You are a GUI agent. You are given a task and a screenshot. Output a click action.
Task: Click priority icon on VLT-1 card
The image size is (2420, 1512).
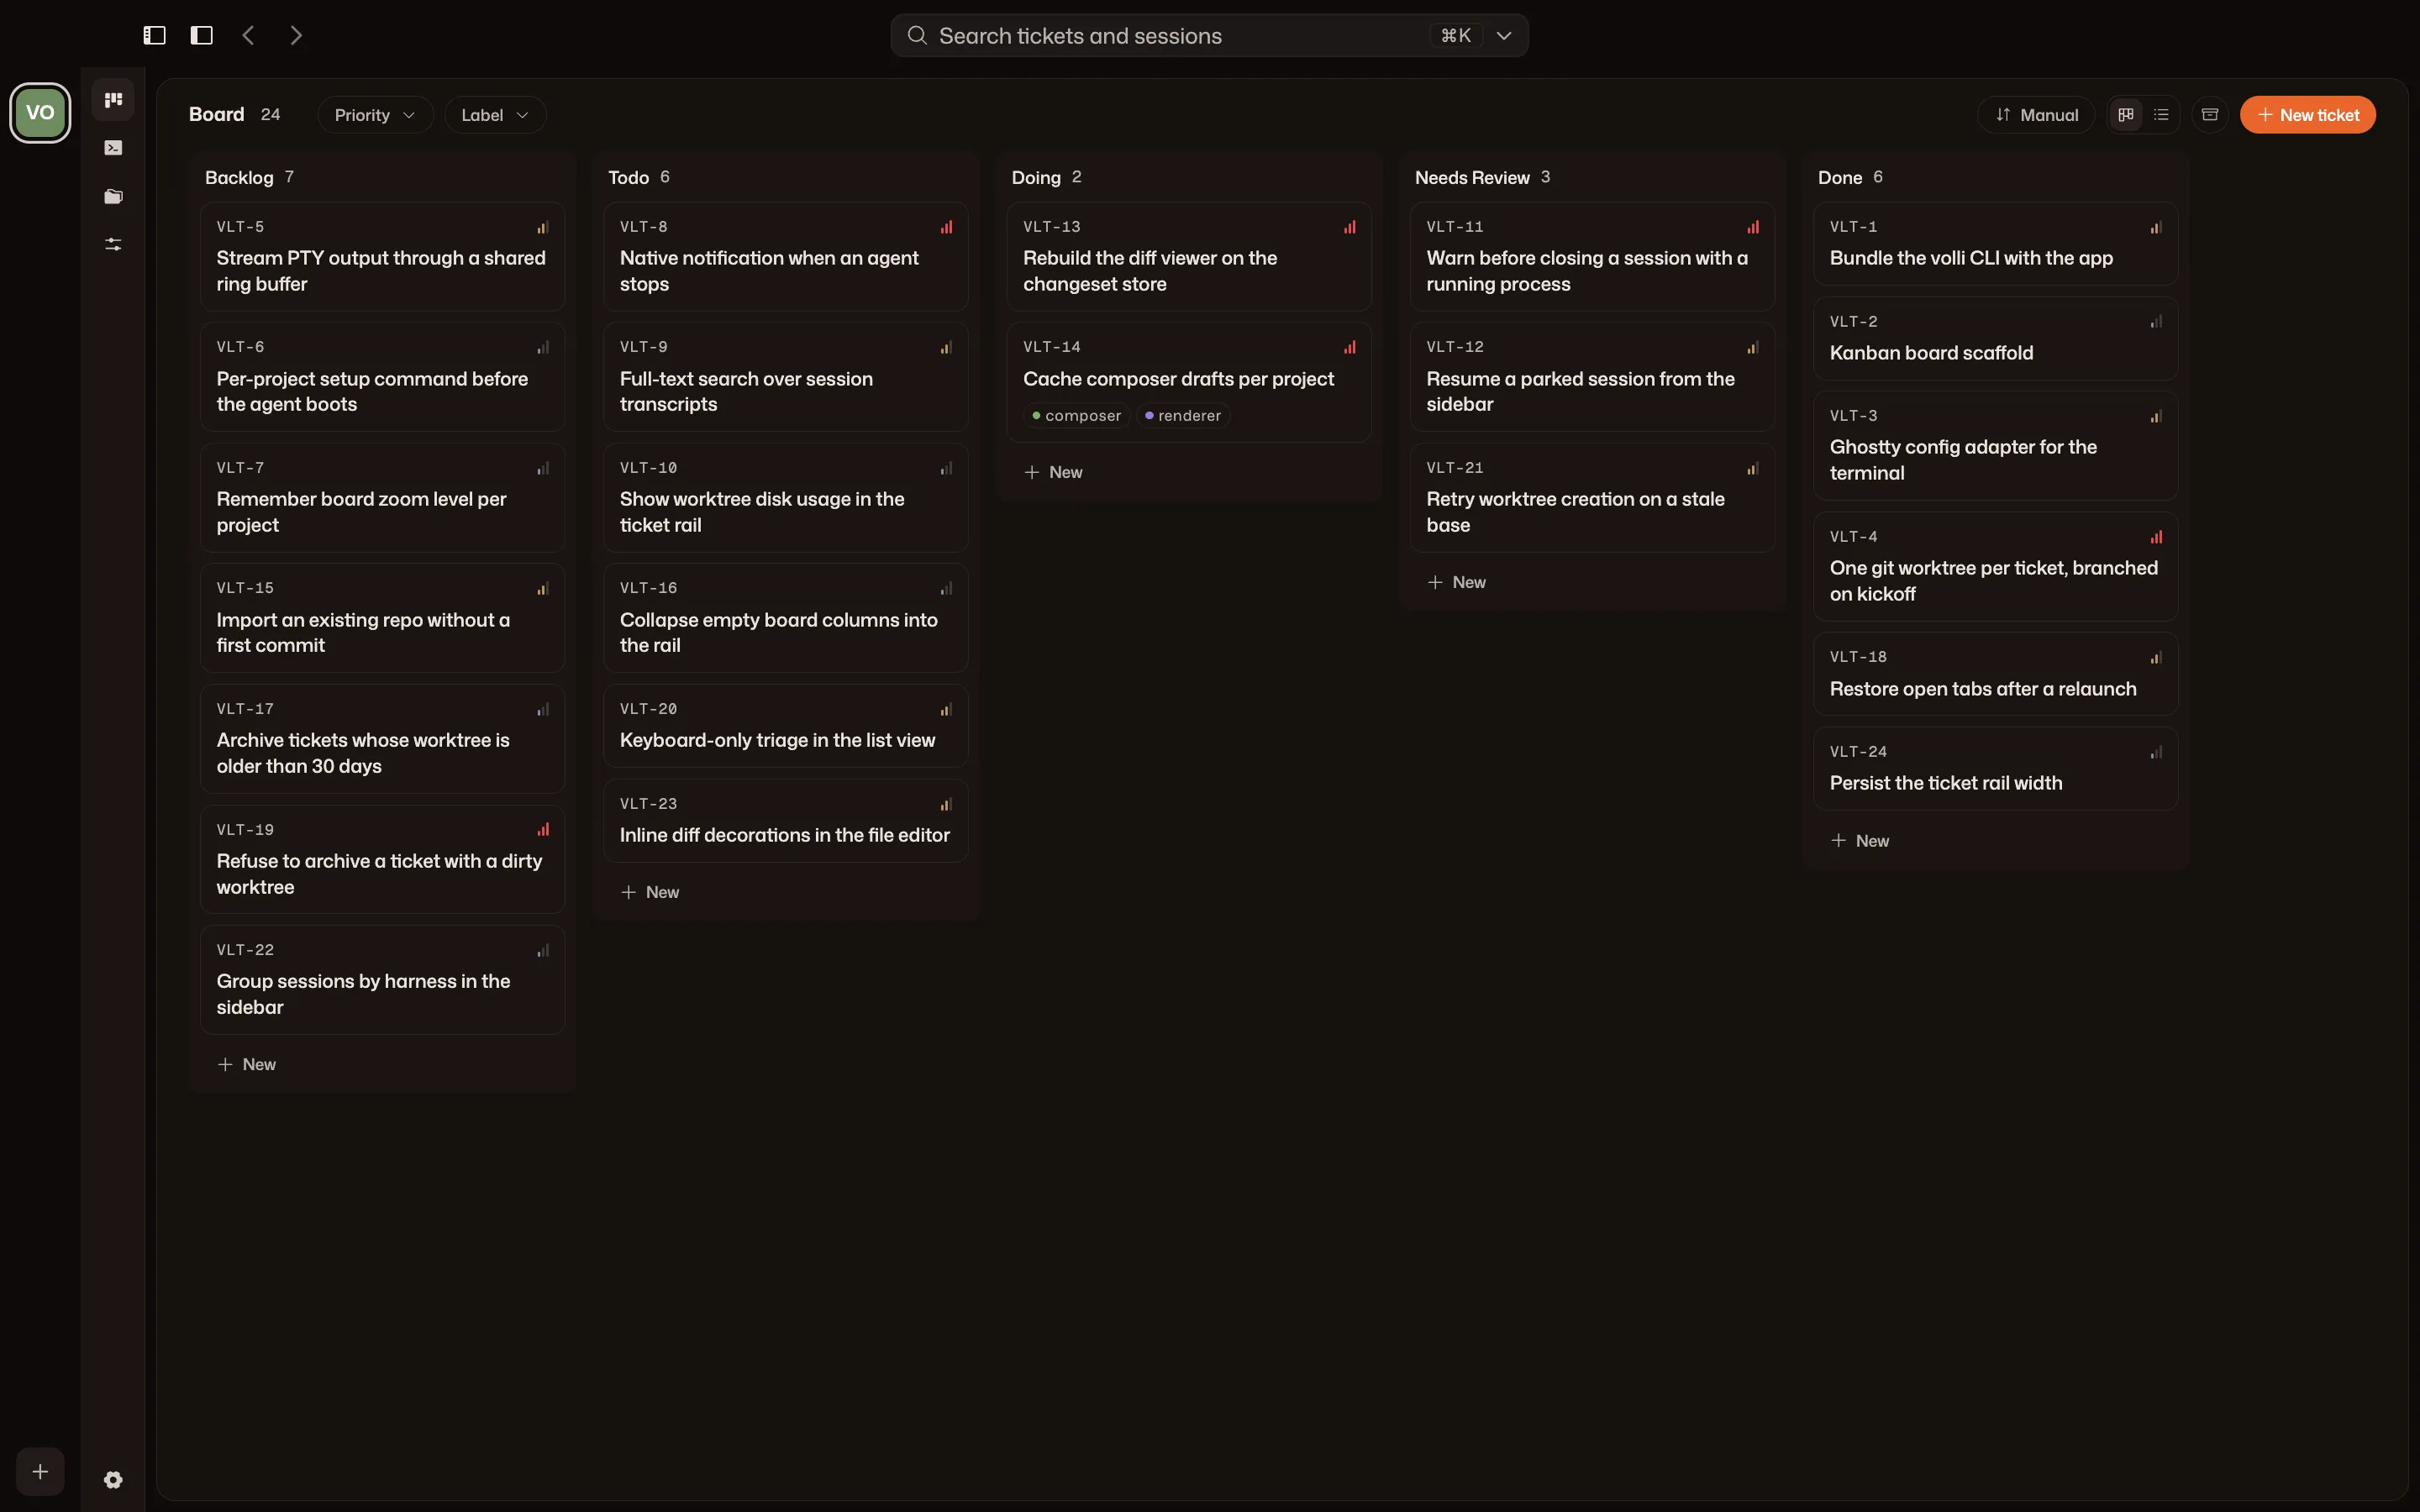coord(2156,227)
